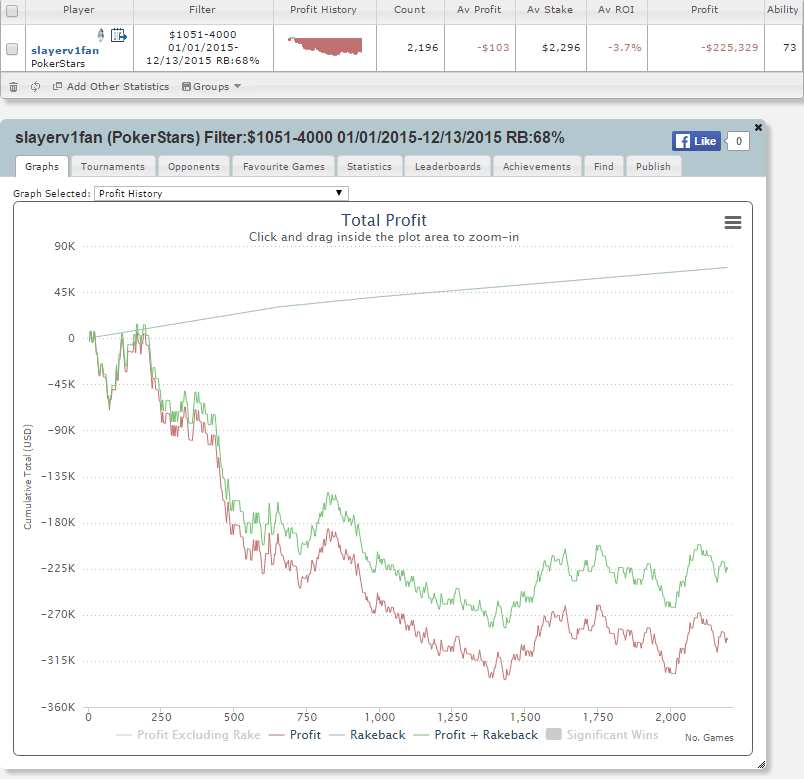804x779 pixels.
Task: Sort by the Count column header
Action: (410, 10)
